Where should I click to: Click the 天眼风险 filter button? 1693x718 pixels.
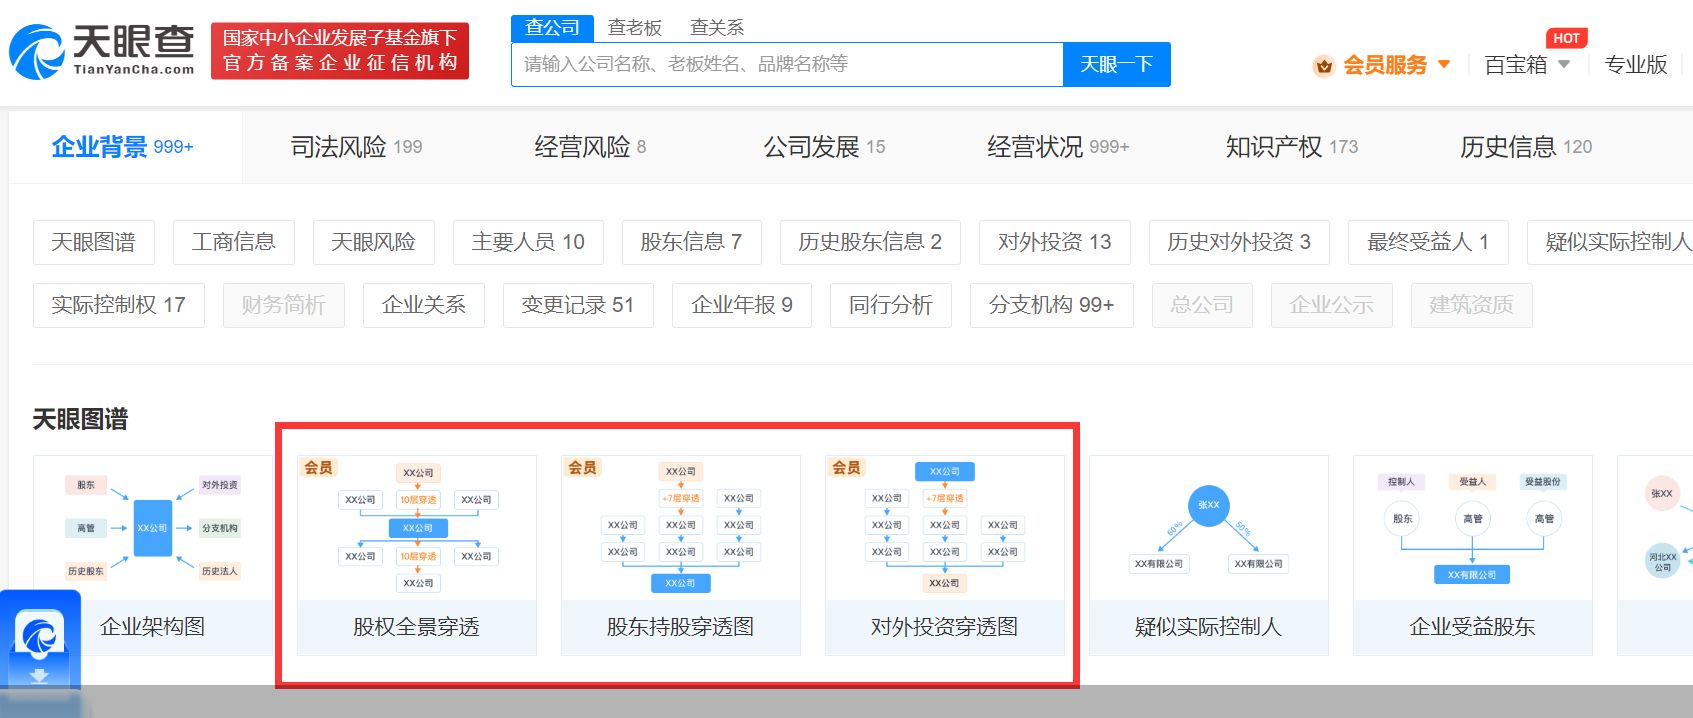coord(374,242)
